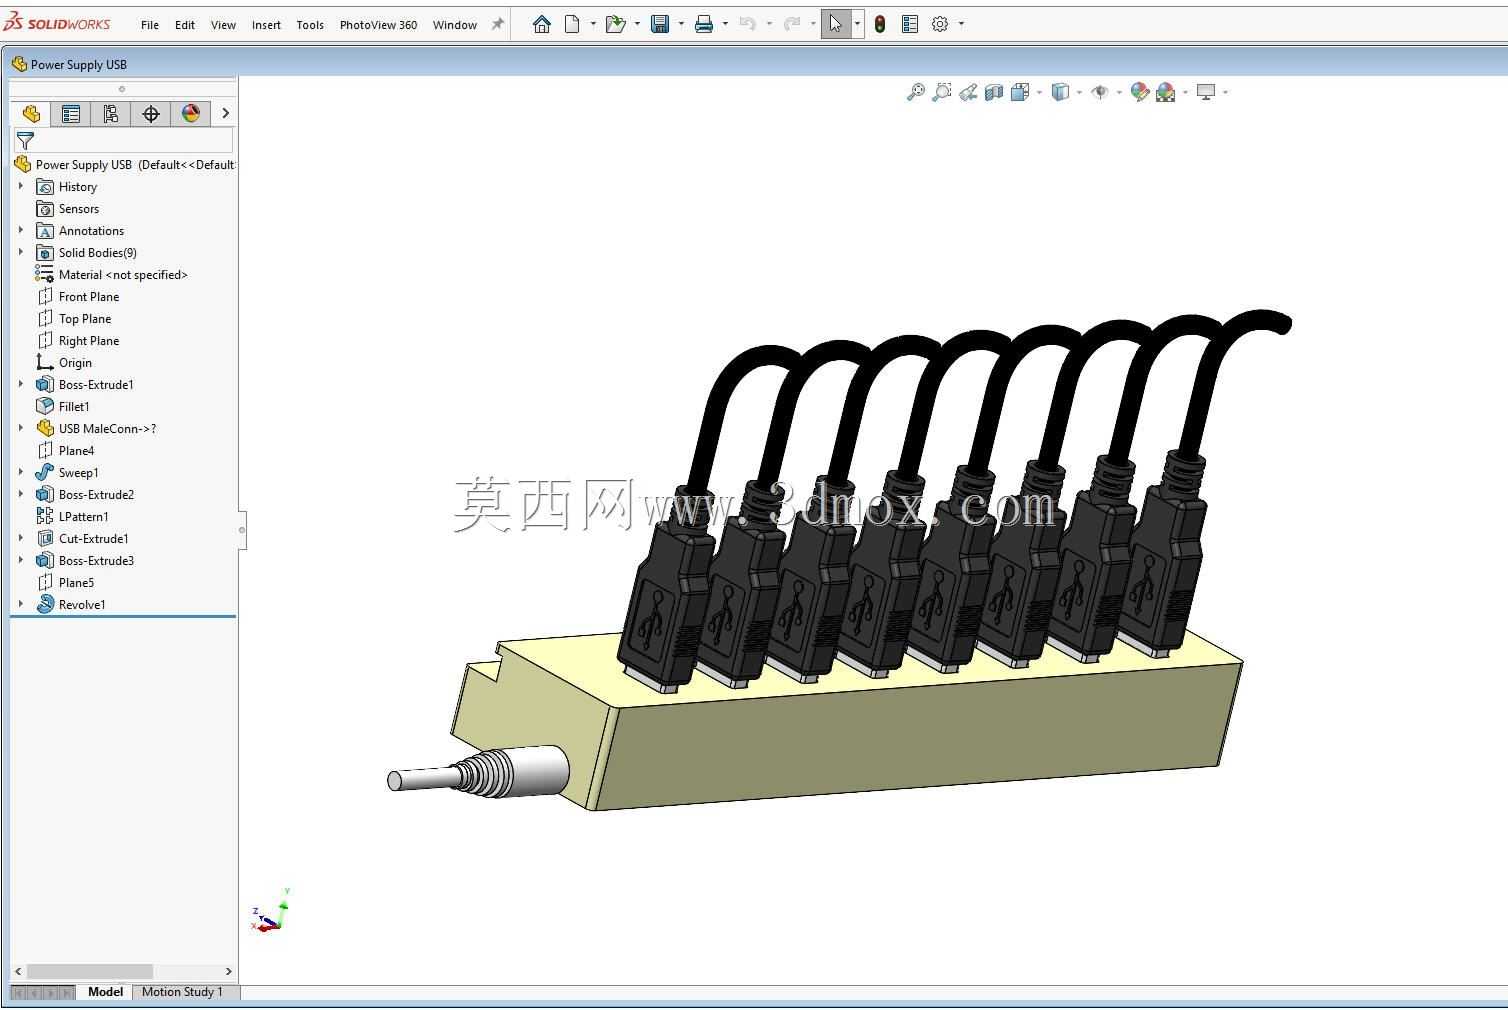Image resolution: width=1508 pixels, height=1010 pixels.
Task: Save the current document
Action: (x=660, y=24)
